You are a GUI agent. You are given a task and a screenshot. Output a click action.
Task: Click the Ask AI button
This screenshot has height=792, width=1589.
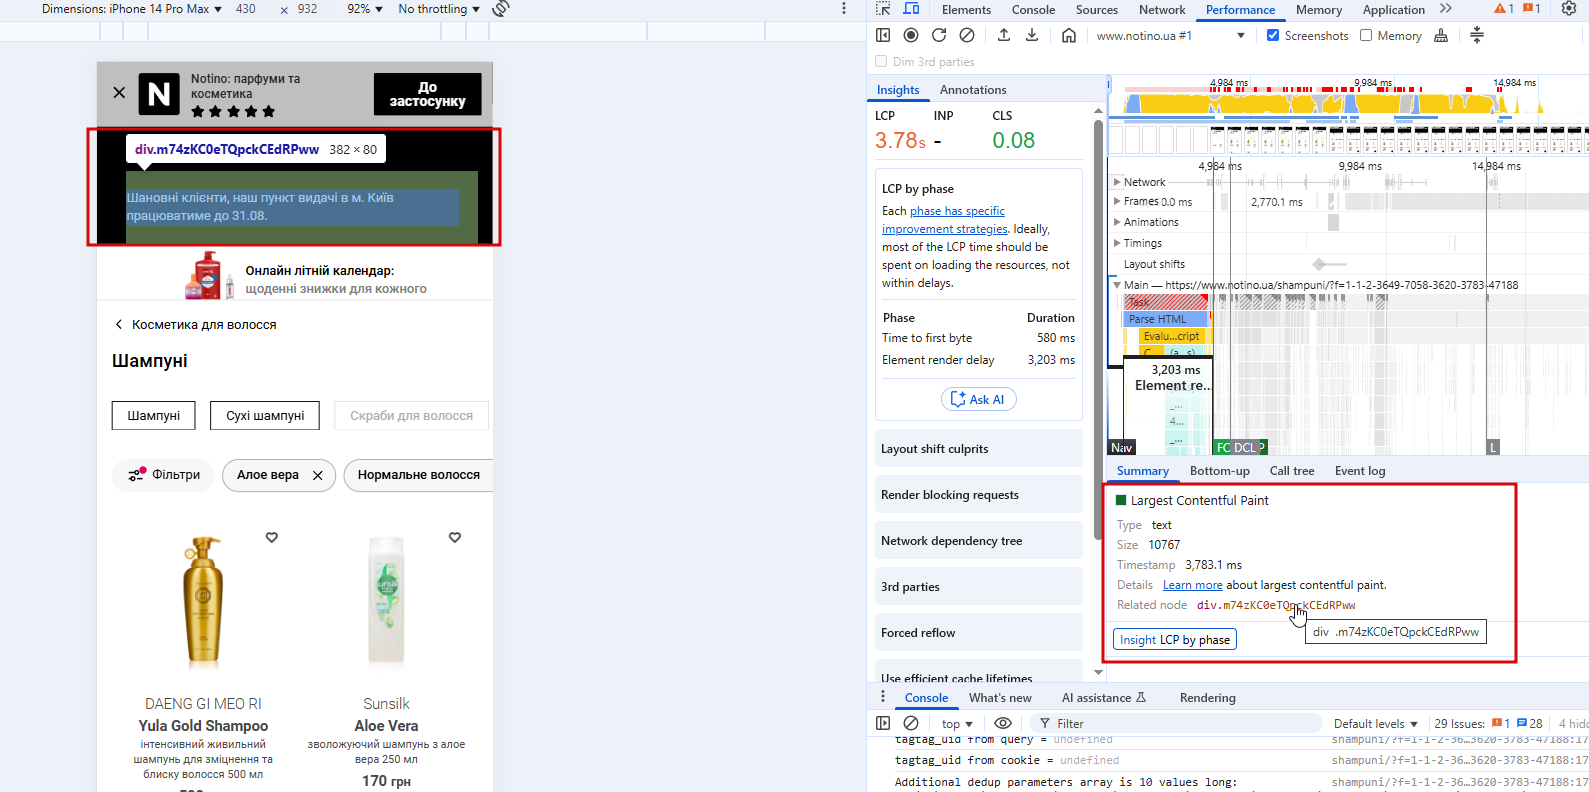979,399
